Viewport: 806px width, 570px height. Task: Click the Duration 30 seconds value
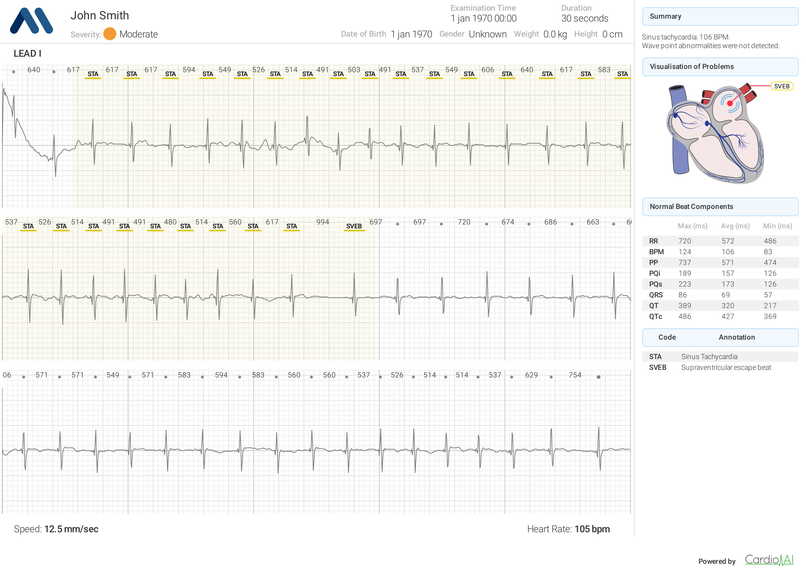click(x=584, y=19)
